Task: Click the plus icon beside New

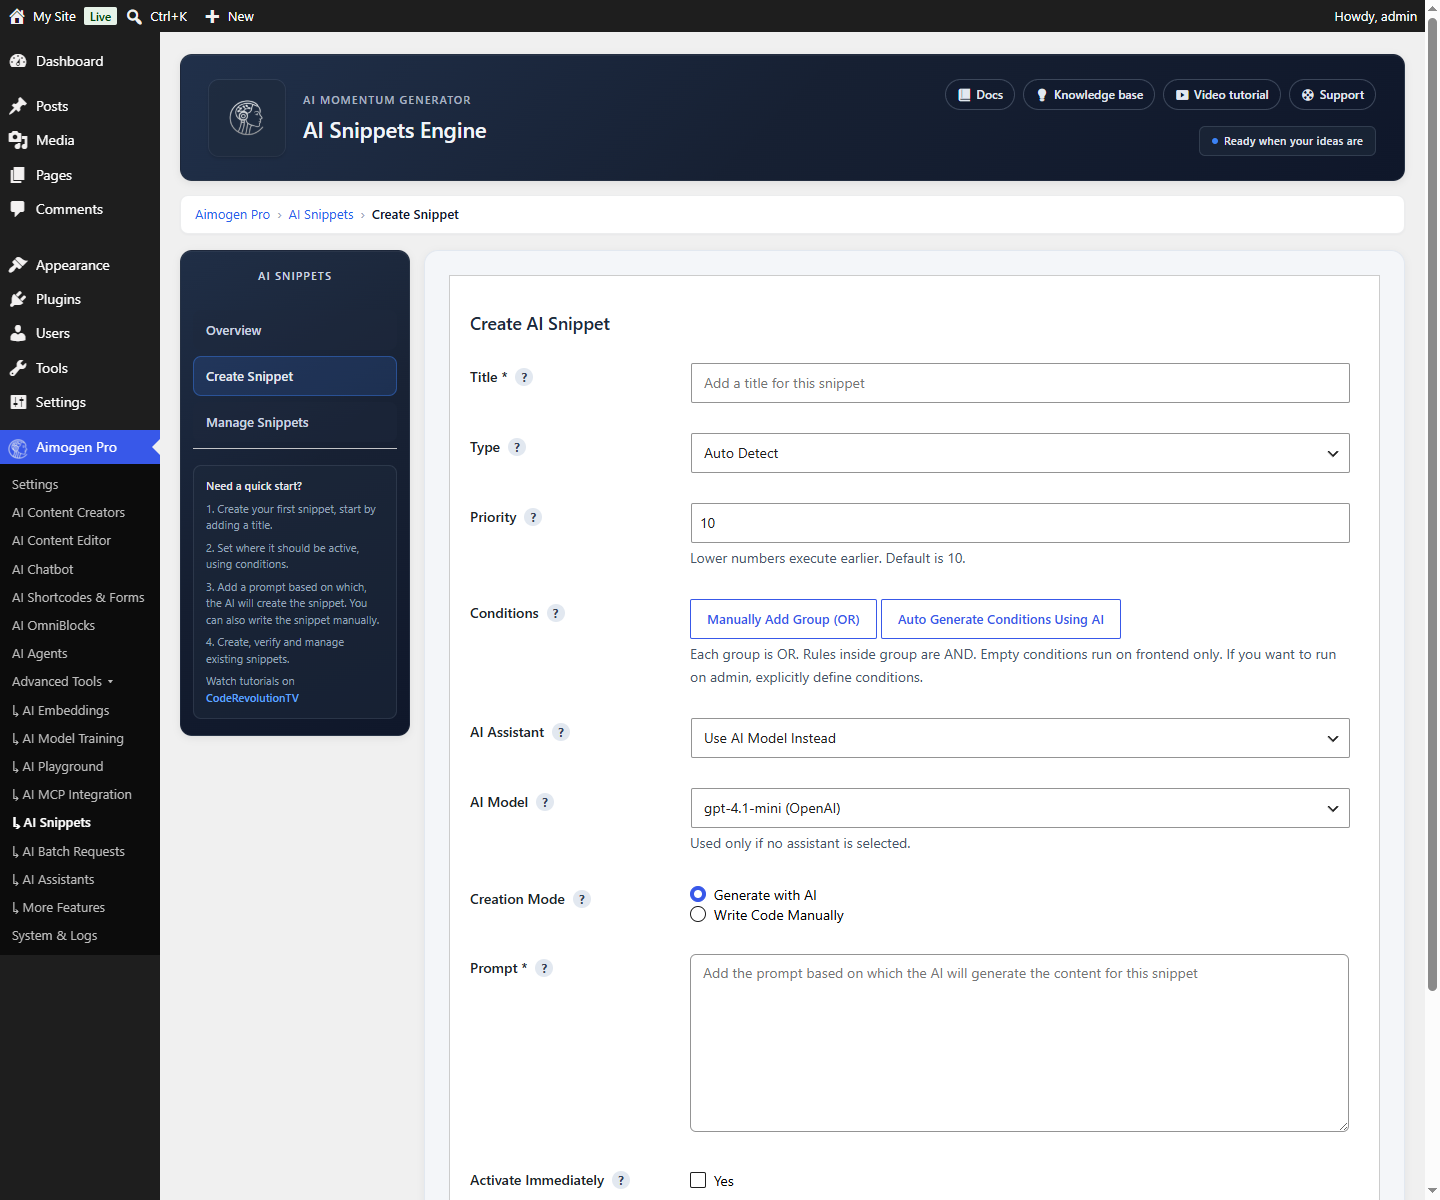Action: [x=212, y=16]
